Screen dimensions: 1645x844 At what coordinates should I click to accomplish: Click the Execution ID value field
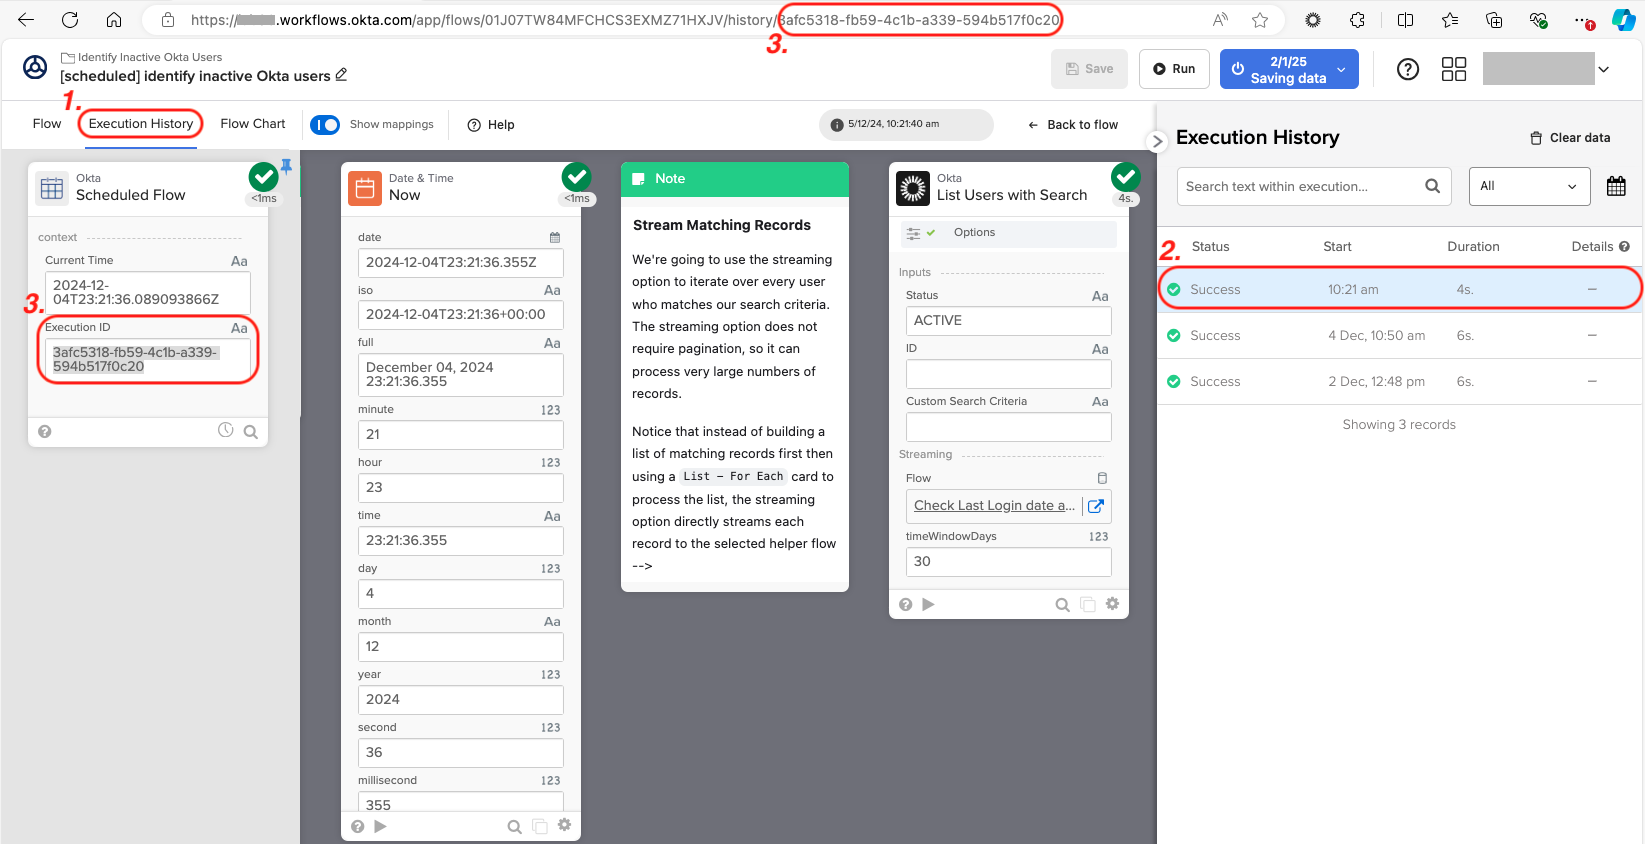147,360
